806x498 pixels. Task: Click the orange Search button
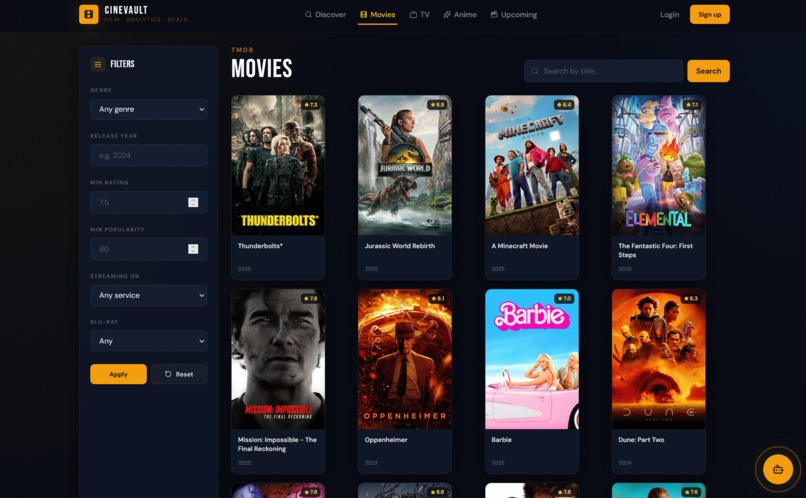click(708, 71)
